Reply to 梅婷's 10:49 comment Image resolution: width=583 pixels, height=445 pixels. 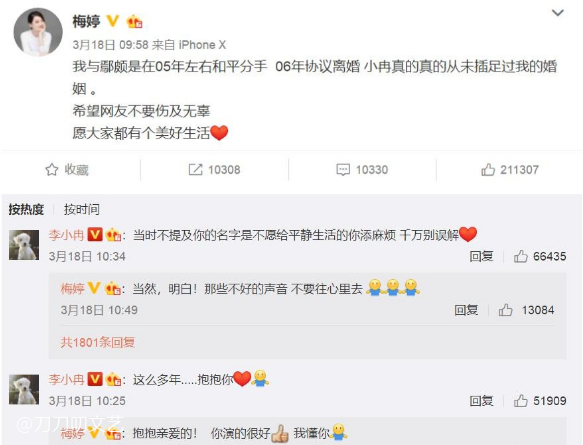click(466, 310)
